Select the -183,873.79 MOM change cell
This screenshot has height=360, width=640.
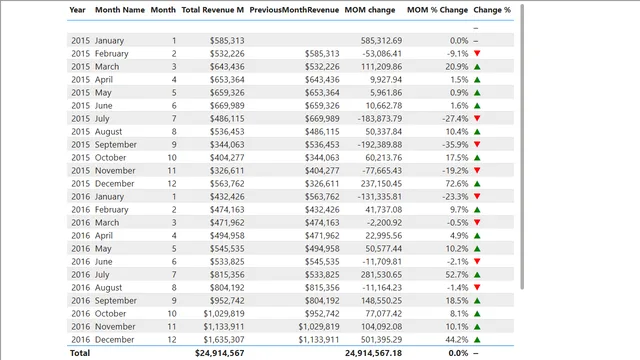click(380, 118)
